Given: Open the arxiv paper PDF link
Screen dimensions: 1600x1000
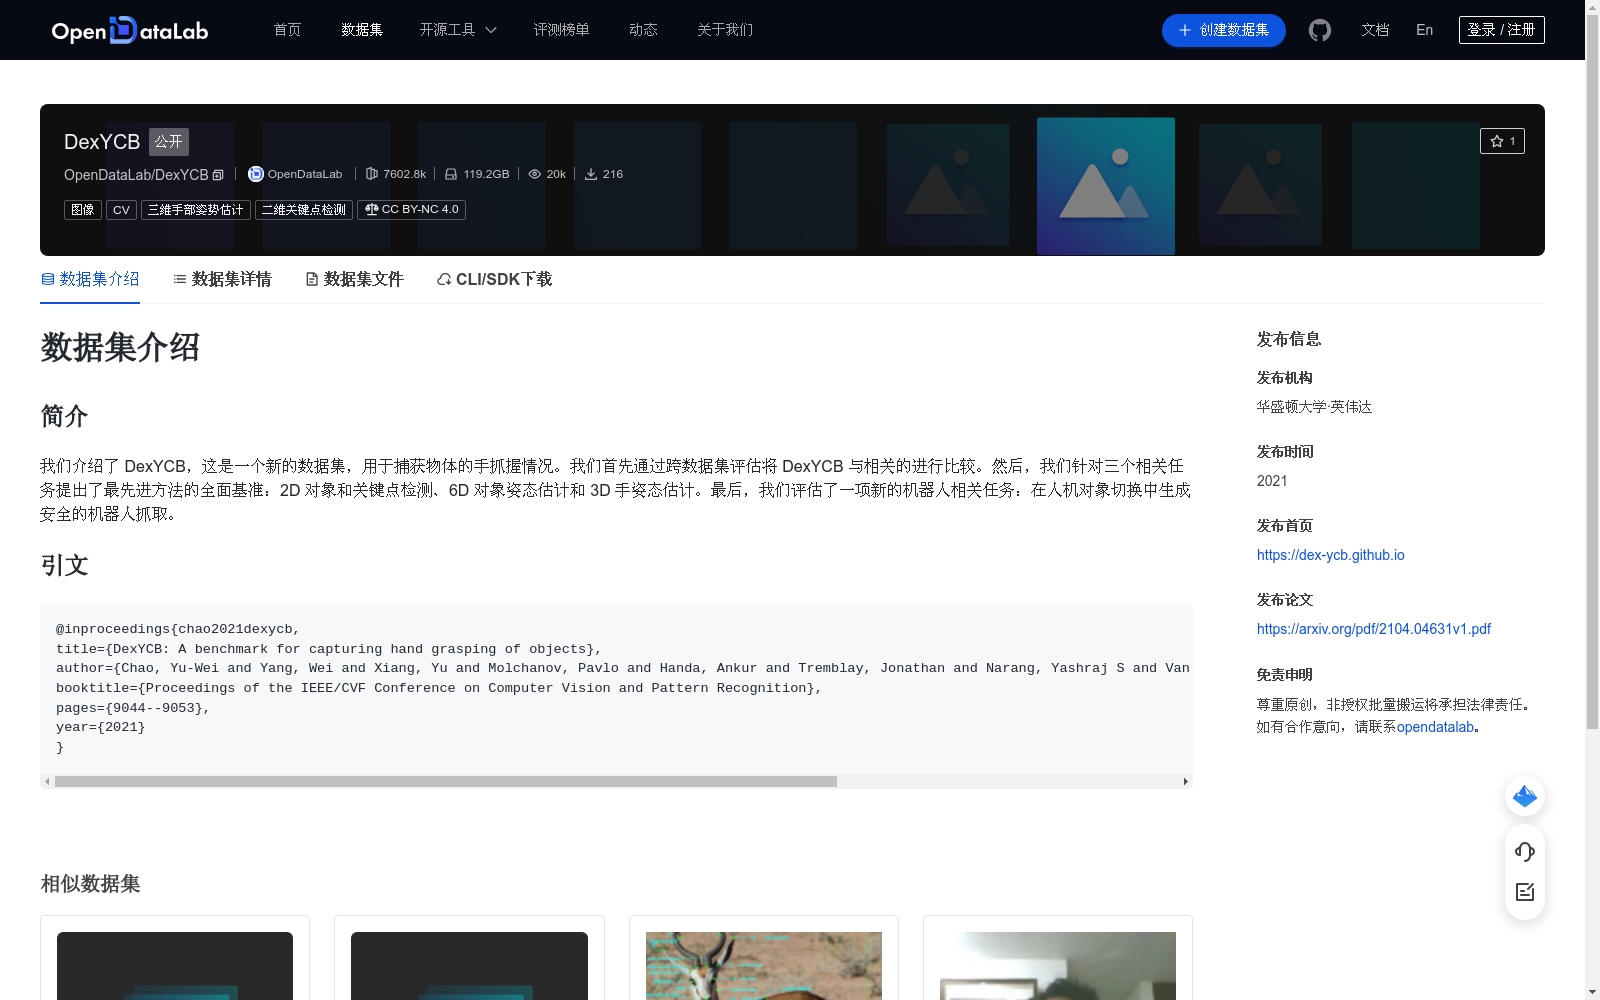Looking at the screenshot, I should tap(1373, 629).
